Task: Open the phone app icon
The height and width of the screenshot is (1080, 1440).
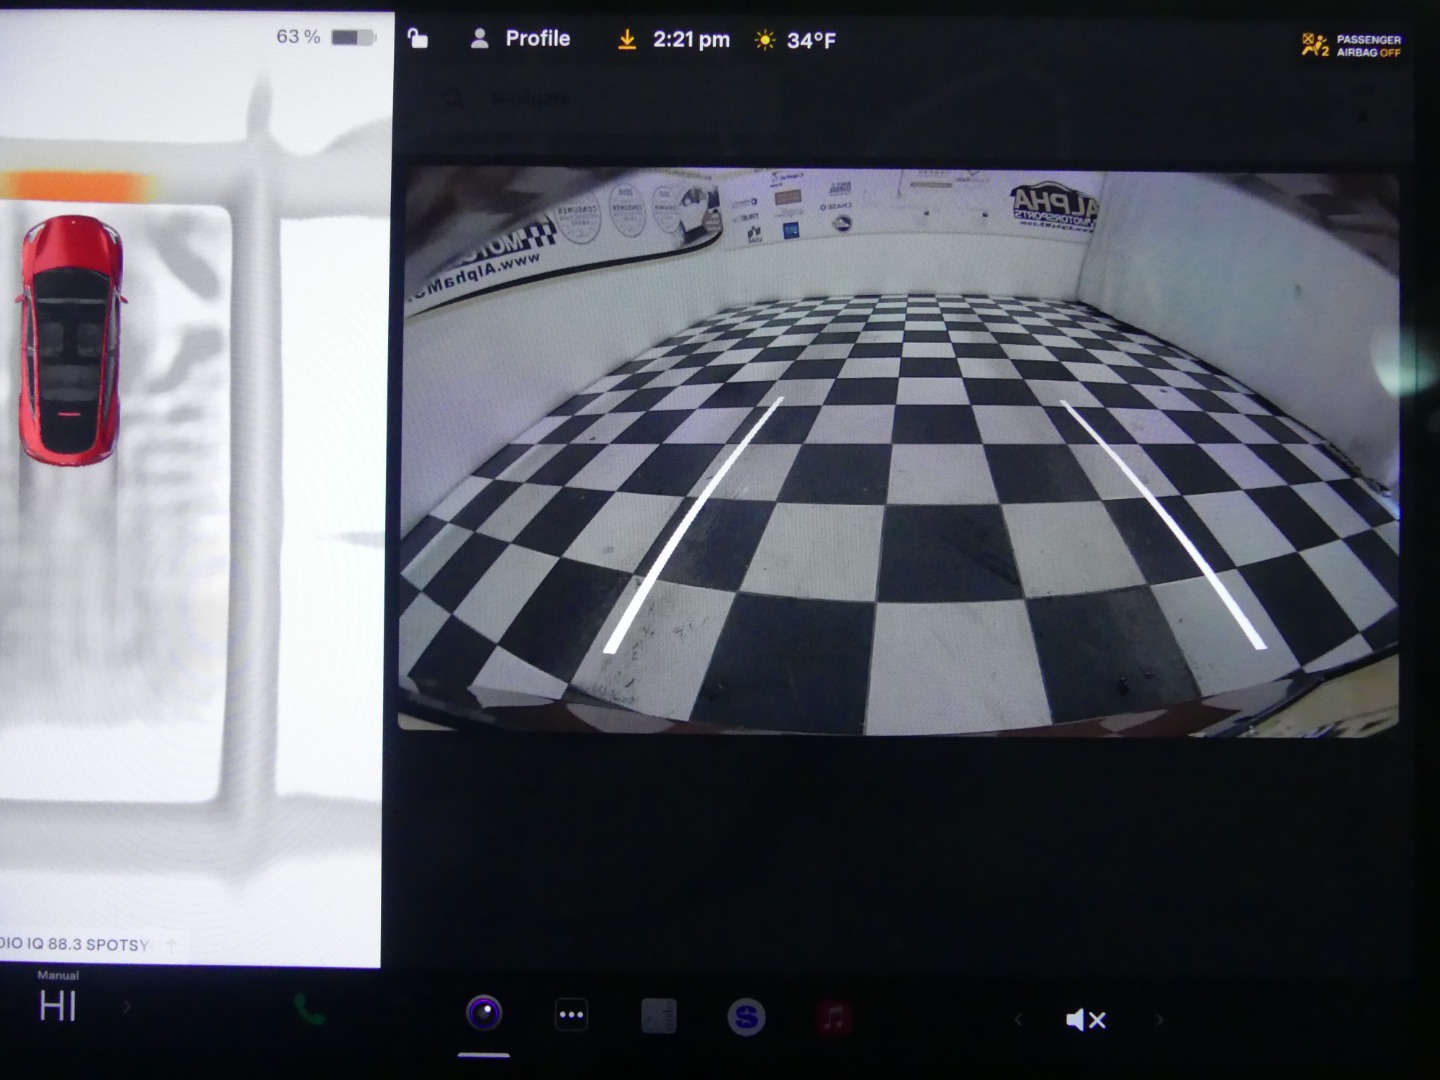Action: [x=309, y=1011]
